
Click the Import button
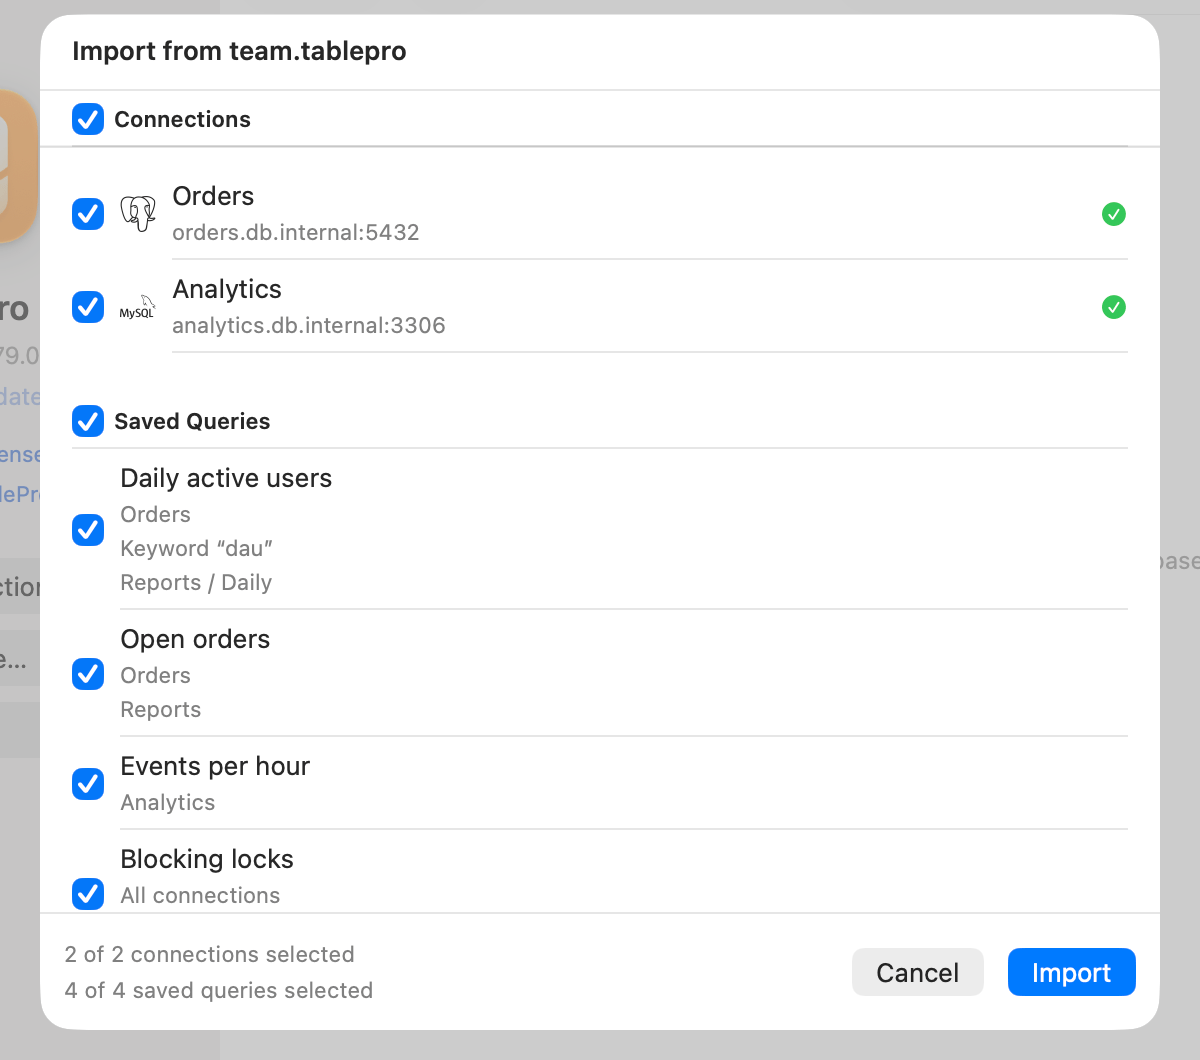1071,972
